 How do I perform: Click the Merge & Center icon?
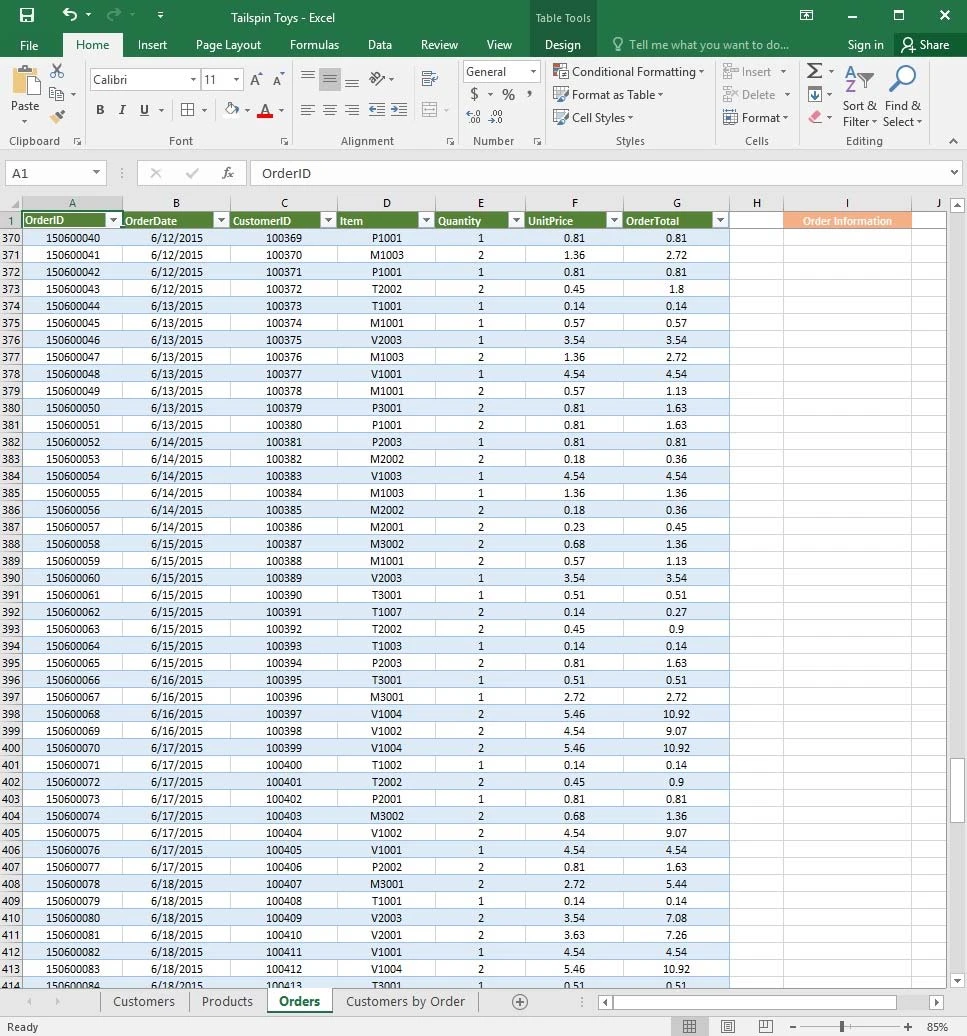pyautogui.click(x=430, y=110)
